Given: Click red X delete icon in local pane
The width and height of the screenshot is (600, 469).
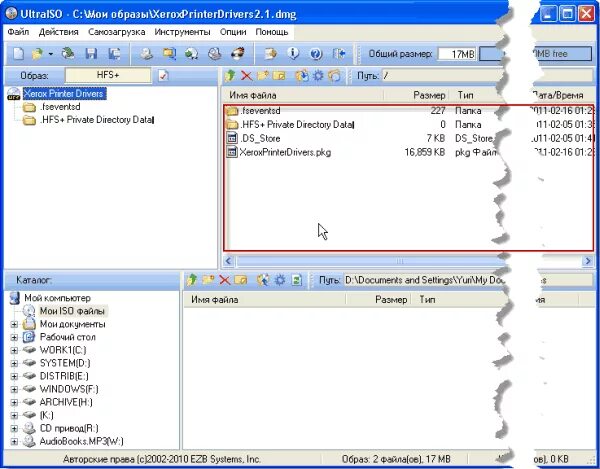Looking at the screenshot, I should tap(225, 280).
